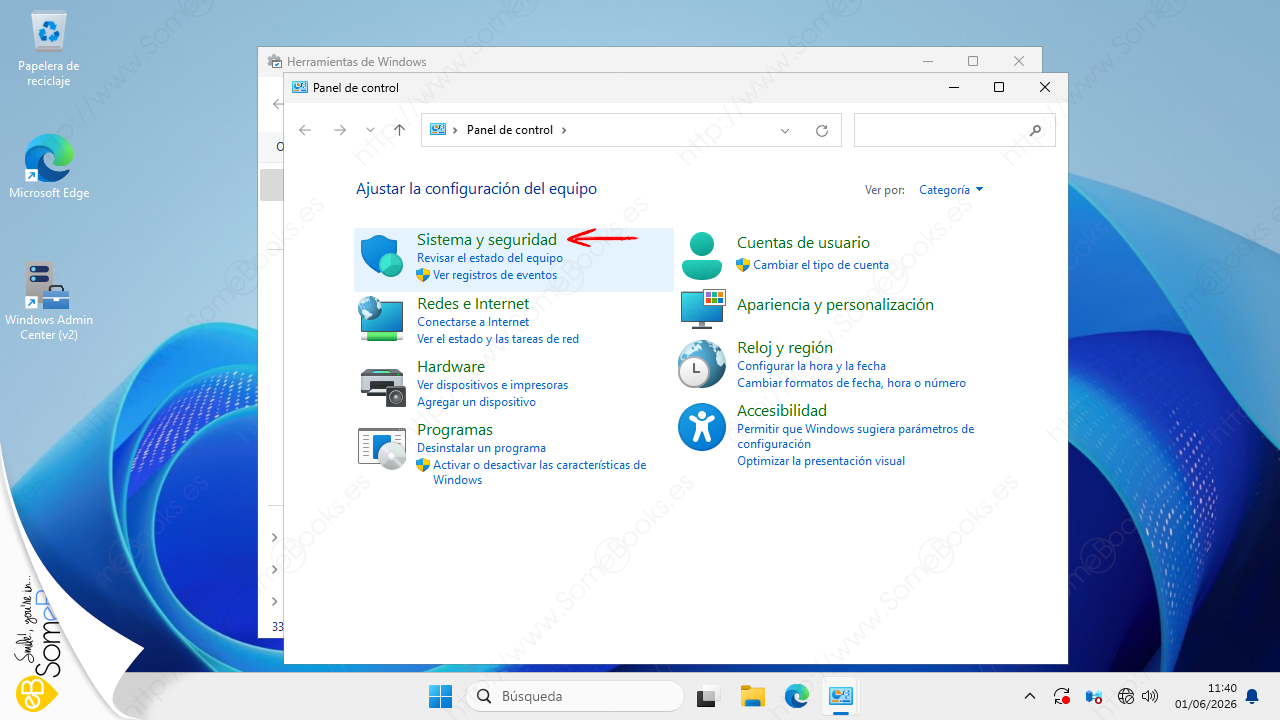Screen dimensions: 1280x720
Task: Open the Reloj y región heading
Action: [785, 348]
